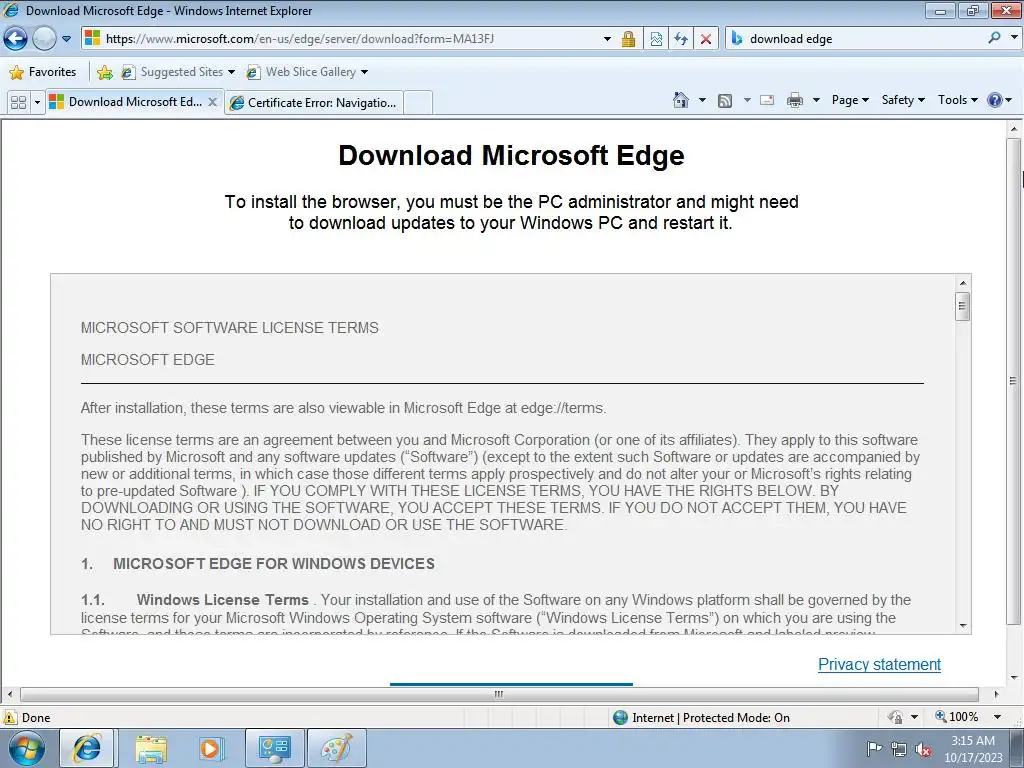
Task: Expand the Web Slice Gallery dropdown arrow
Action: [x=364, y=72]
